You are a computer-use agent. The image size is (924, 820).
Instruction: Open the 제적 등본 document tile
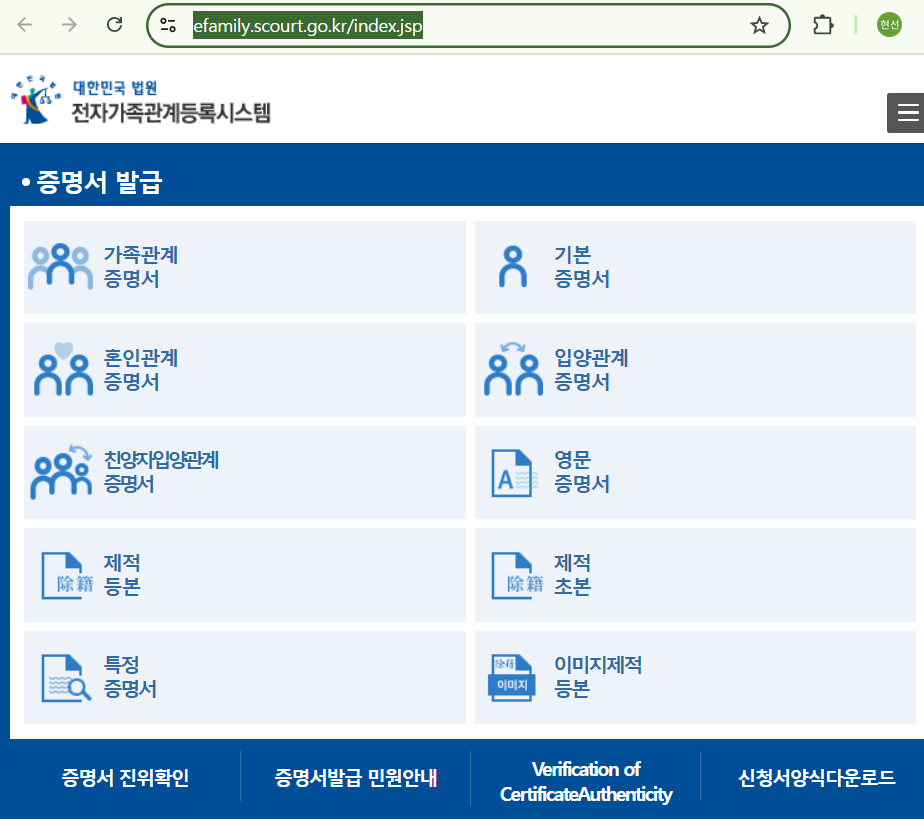tap(244, 574)
